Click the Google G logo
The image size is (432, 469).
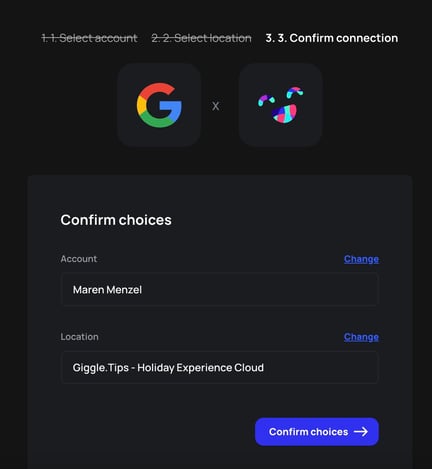pos(159,105)
